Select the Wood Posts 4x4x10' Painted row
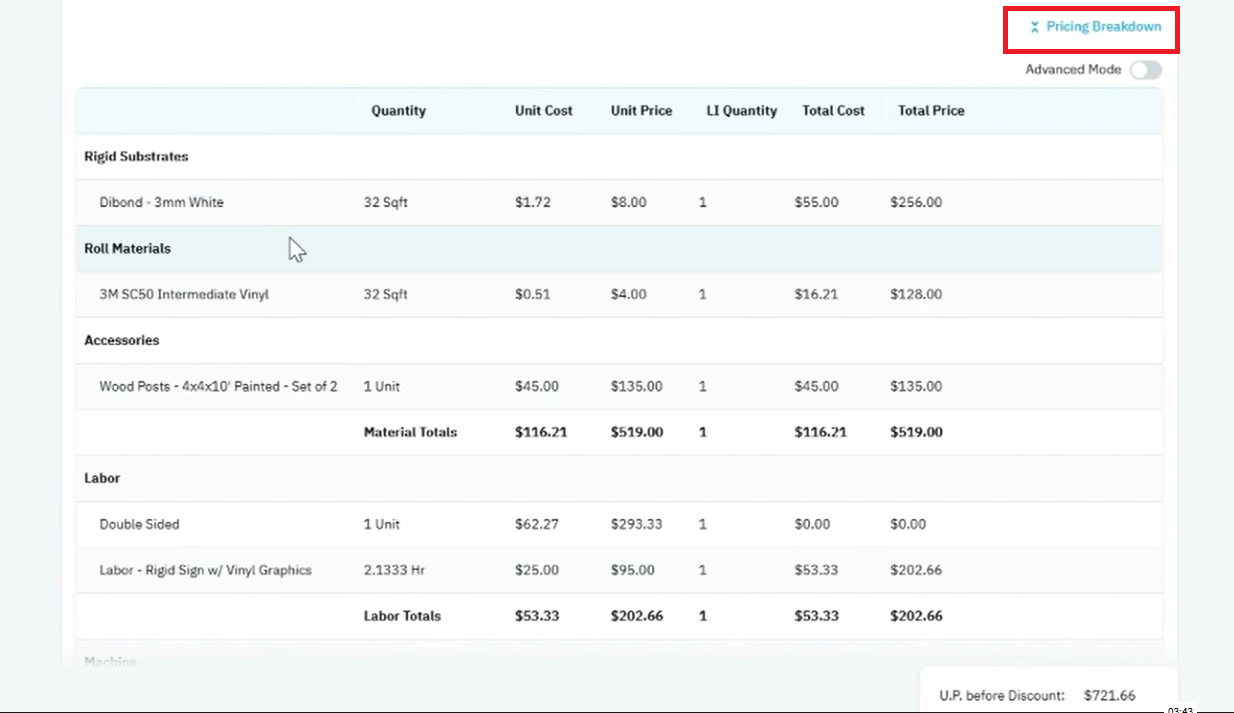Screen dimensions: 1234x713 pos(619,387)
